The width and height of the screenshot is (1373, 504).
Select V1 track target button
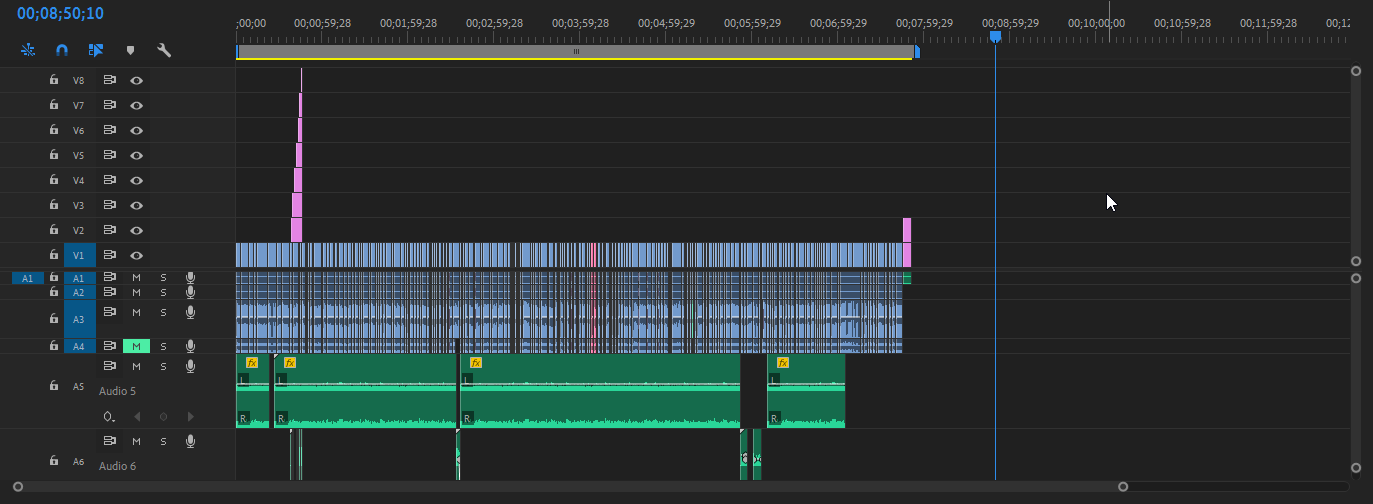[79, 255]
